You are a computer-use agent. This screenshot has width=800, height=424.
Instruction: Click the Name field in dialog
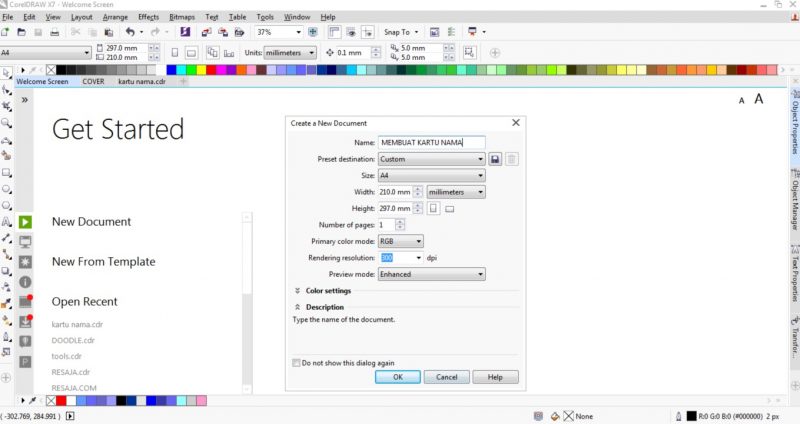[x=432, y=142]
